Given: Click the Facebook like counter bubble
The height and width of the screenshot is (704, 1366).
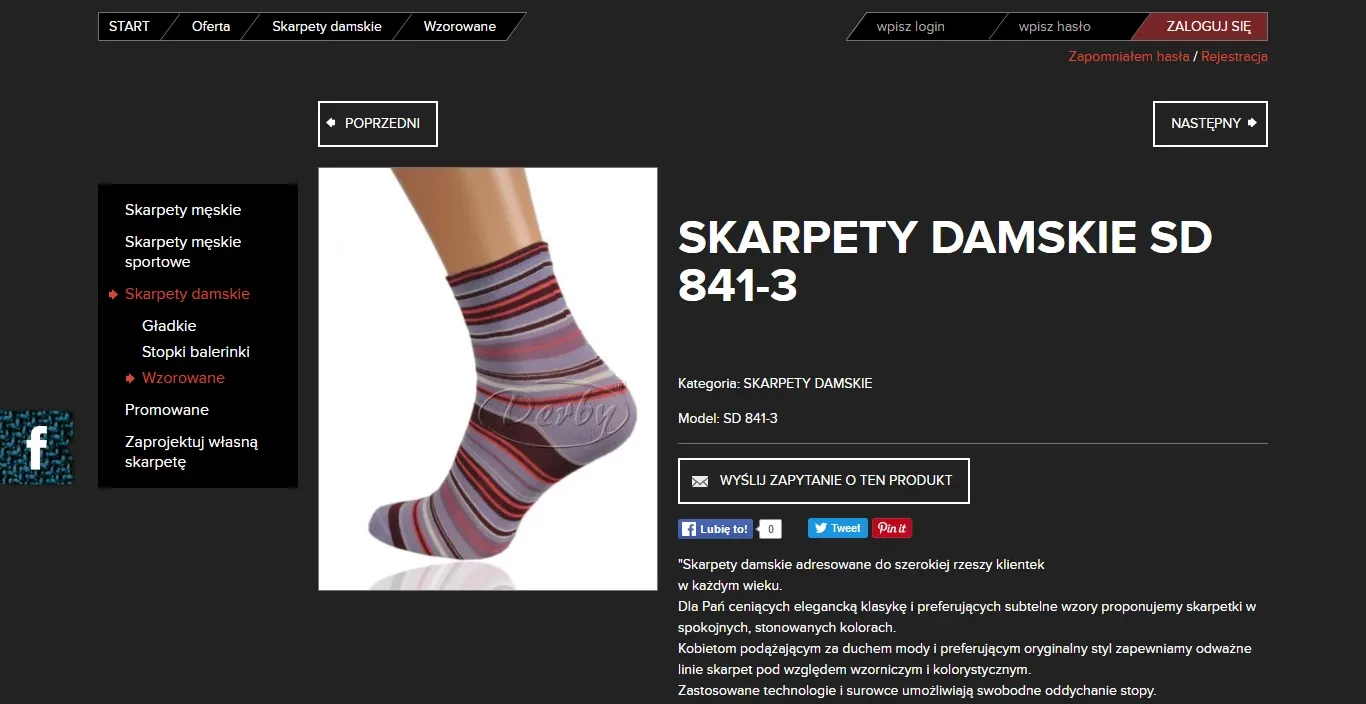Looking at the screenshot, I should (x=769, y=529).
